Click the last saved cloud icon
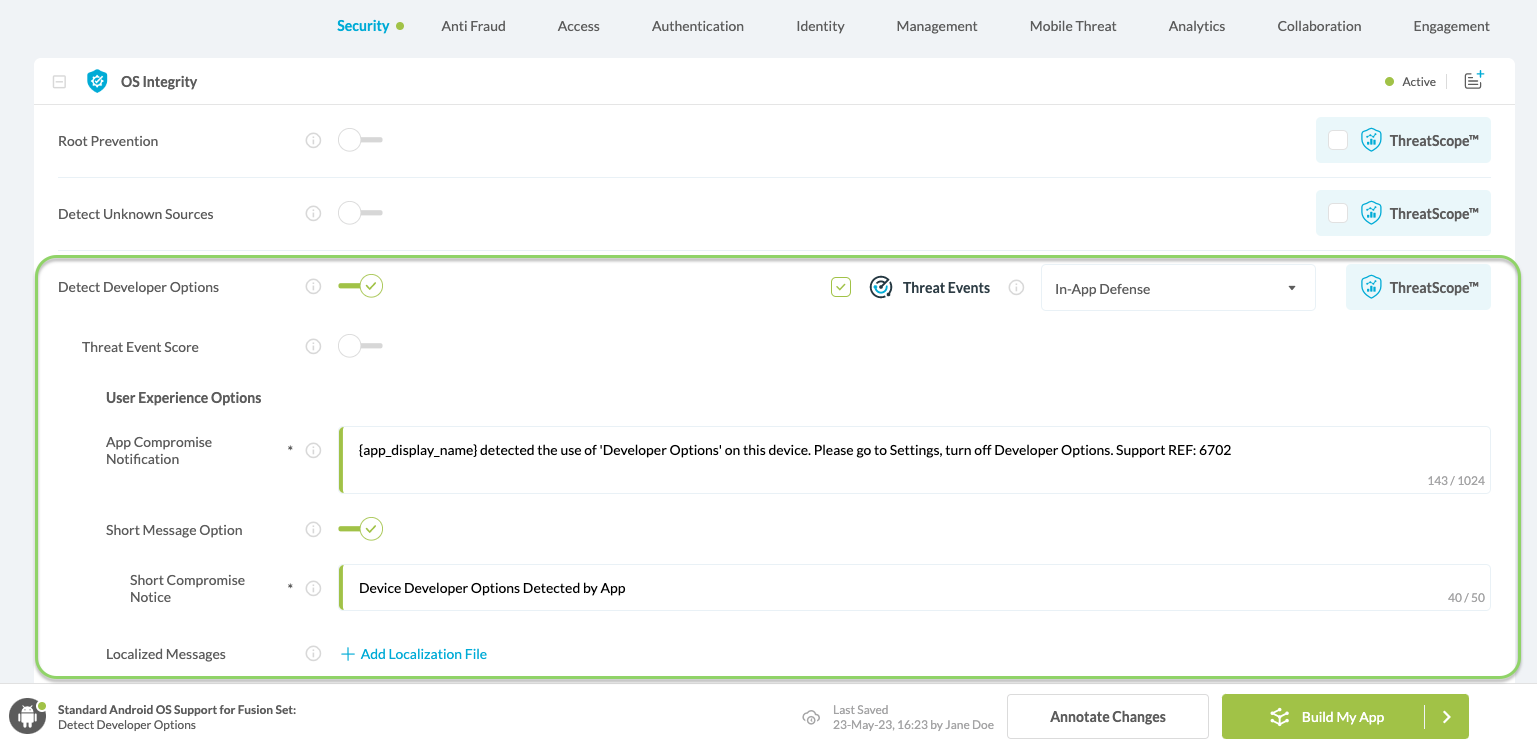 pyautogui.click(x=811, y=717)
